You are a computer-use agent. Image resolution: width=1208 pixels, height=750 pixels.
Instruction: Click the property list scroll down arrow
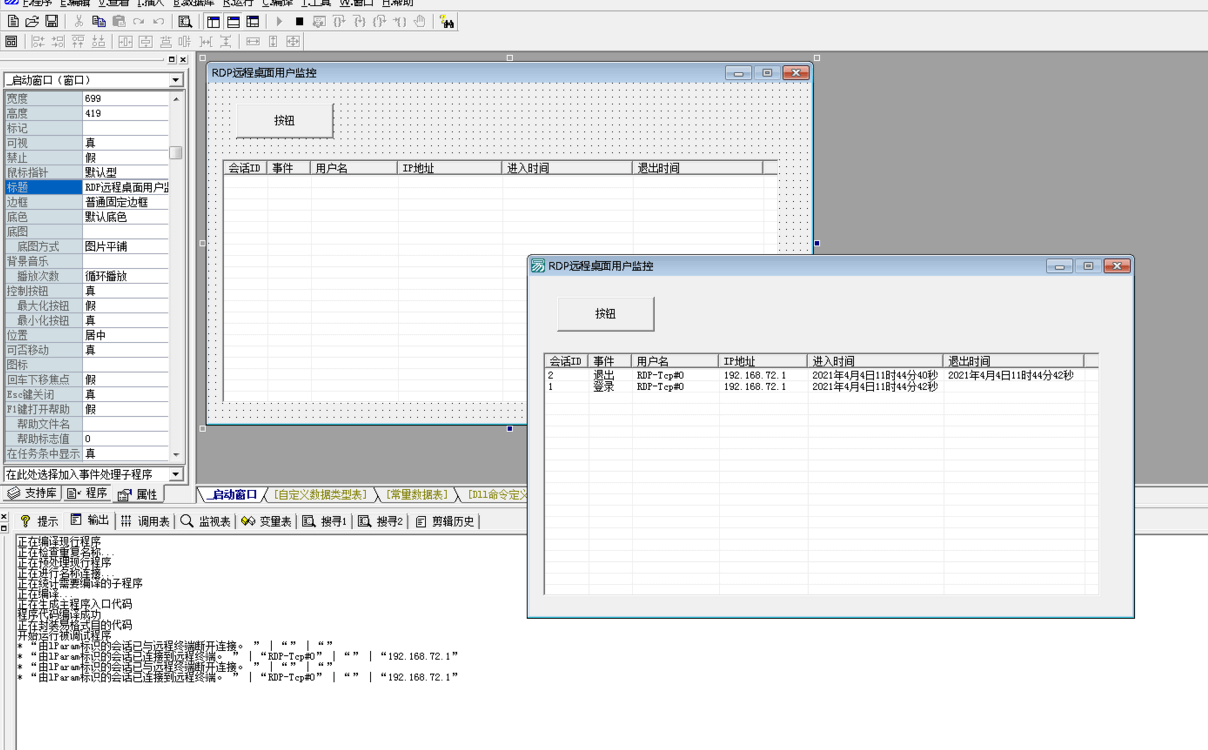pos(177,454)
